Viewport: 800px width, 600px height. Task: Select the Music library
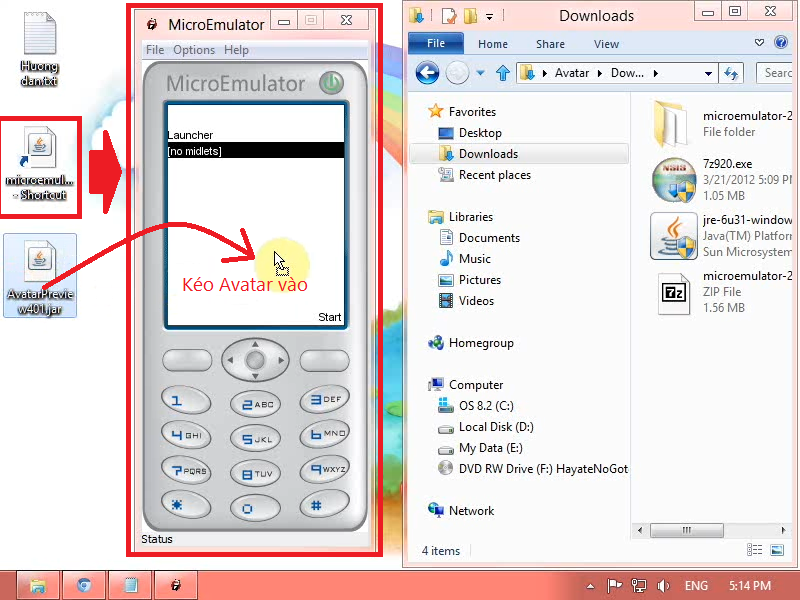[474, 259]
